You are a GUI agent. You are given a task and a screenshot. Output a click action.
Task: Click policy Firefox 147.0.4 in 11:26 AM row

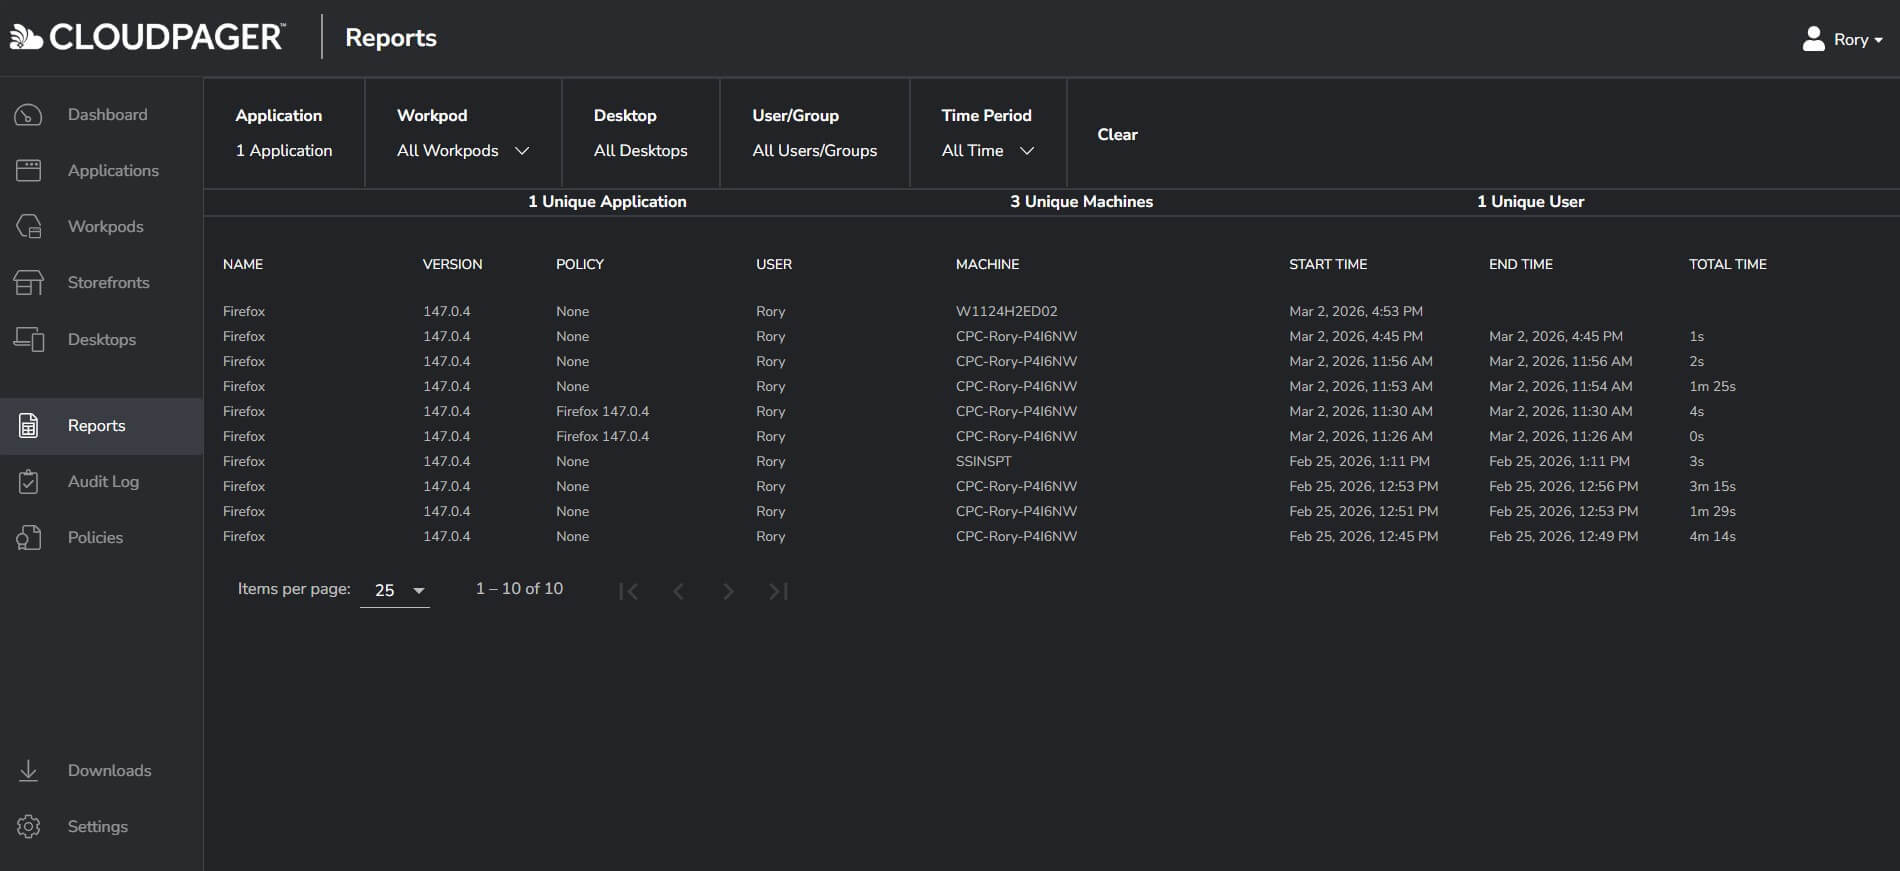coord(602,437)
